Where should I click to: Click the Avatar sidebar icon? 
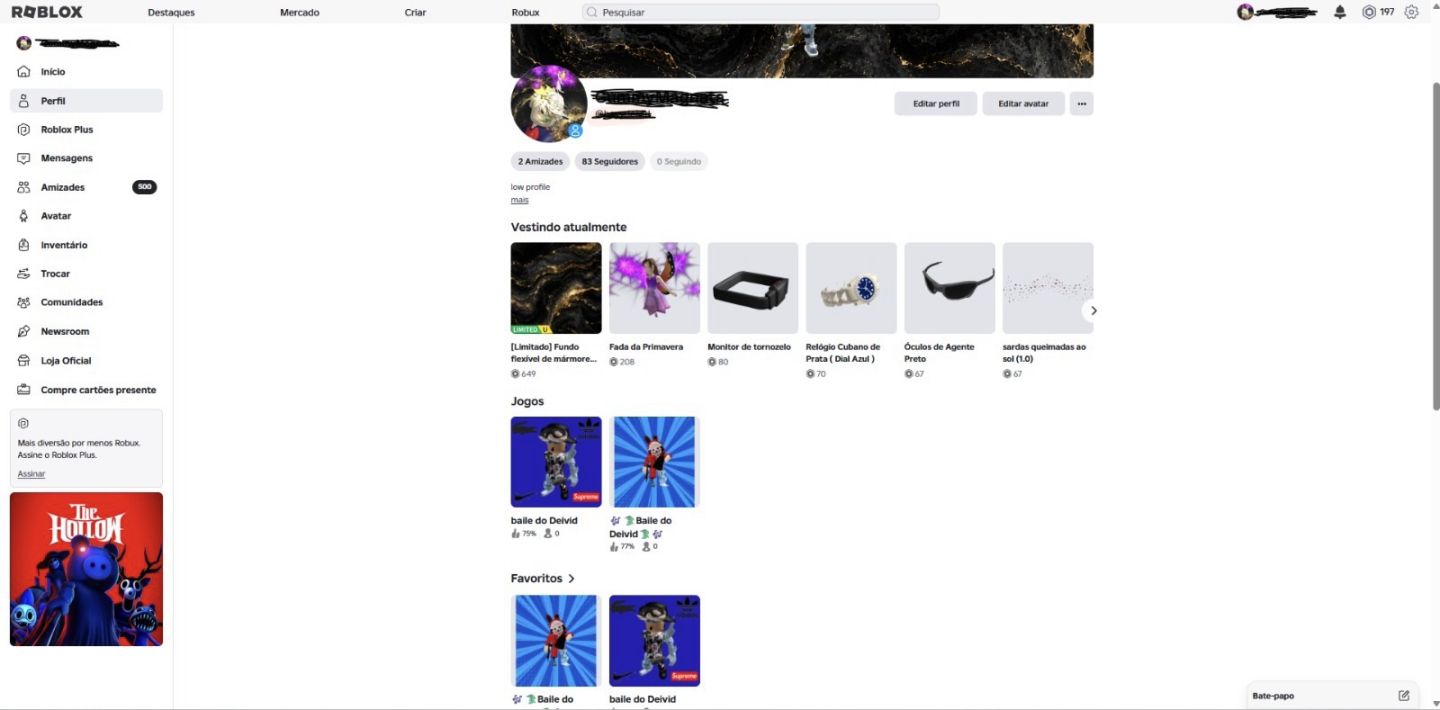(24, 216)
